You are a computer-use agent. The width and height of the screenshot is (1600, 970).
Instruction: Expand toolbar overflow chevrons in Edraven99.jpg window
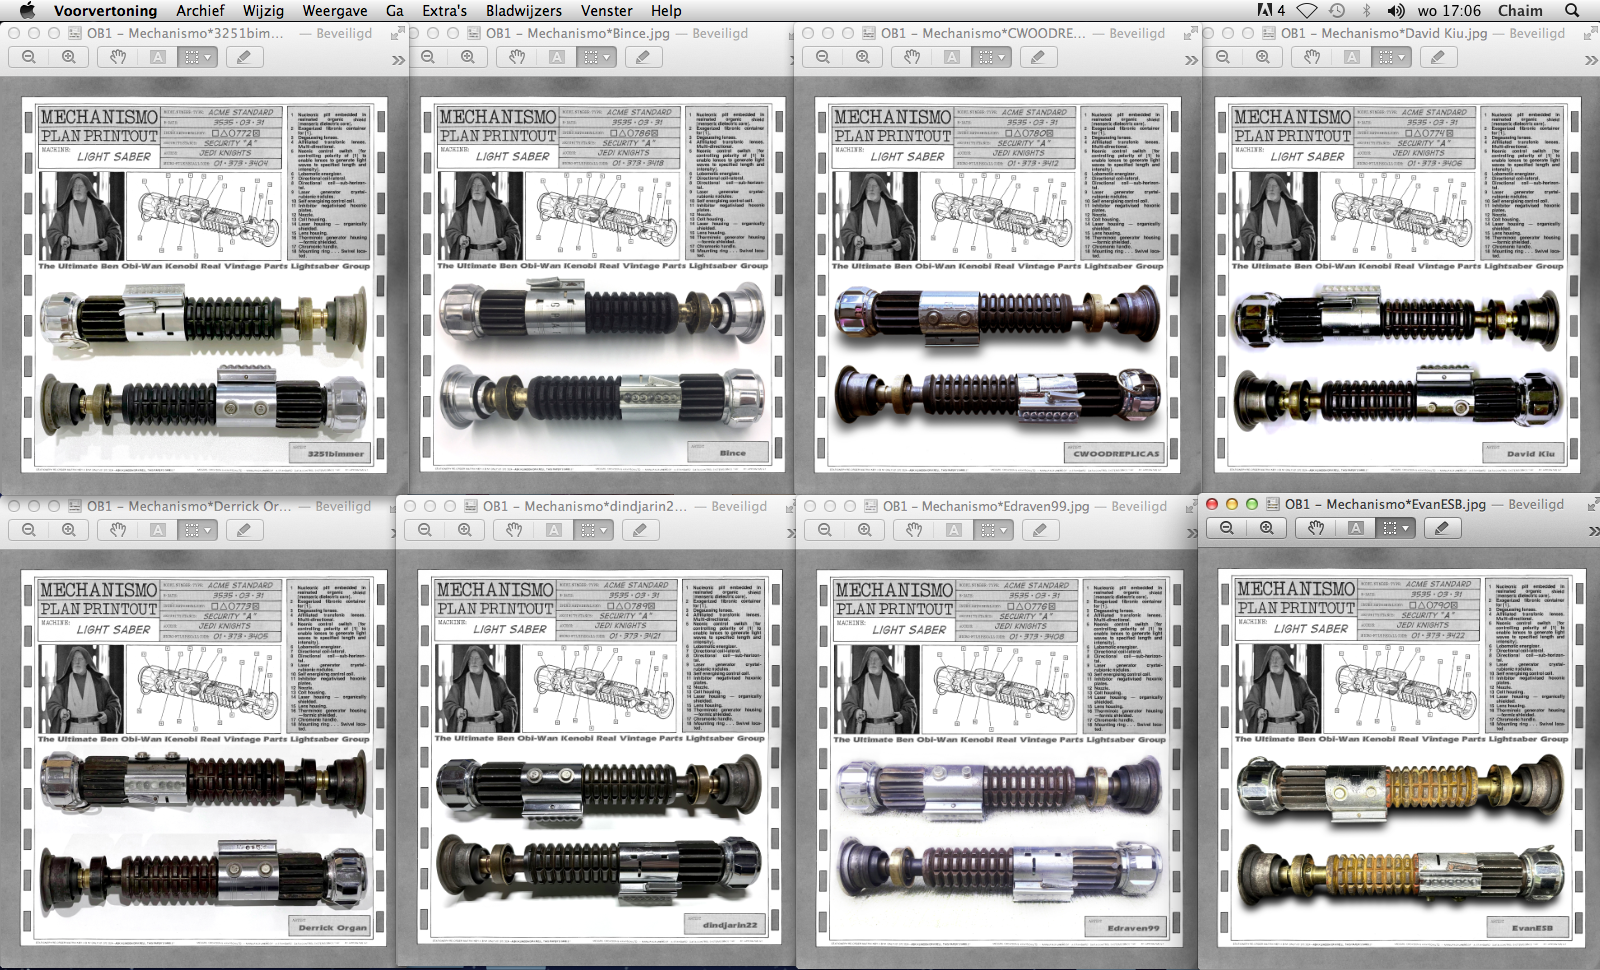pyautogui.click(x=1191, y=533)
